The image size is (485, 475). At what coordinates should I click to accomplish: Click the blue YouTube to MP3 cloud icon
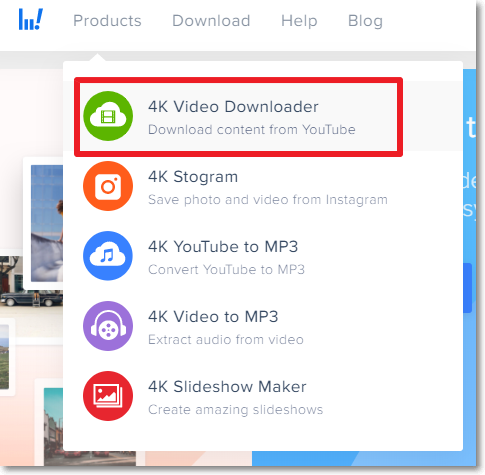[108, 256]
